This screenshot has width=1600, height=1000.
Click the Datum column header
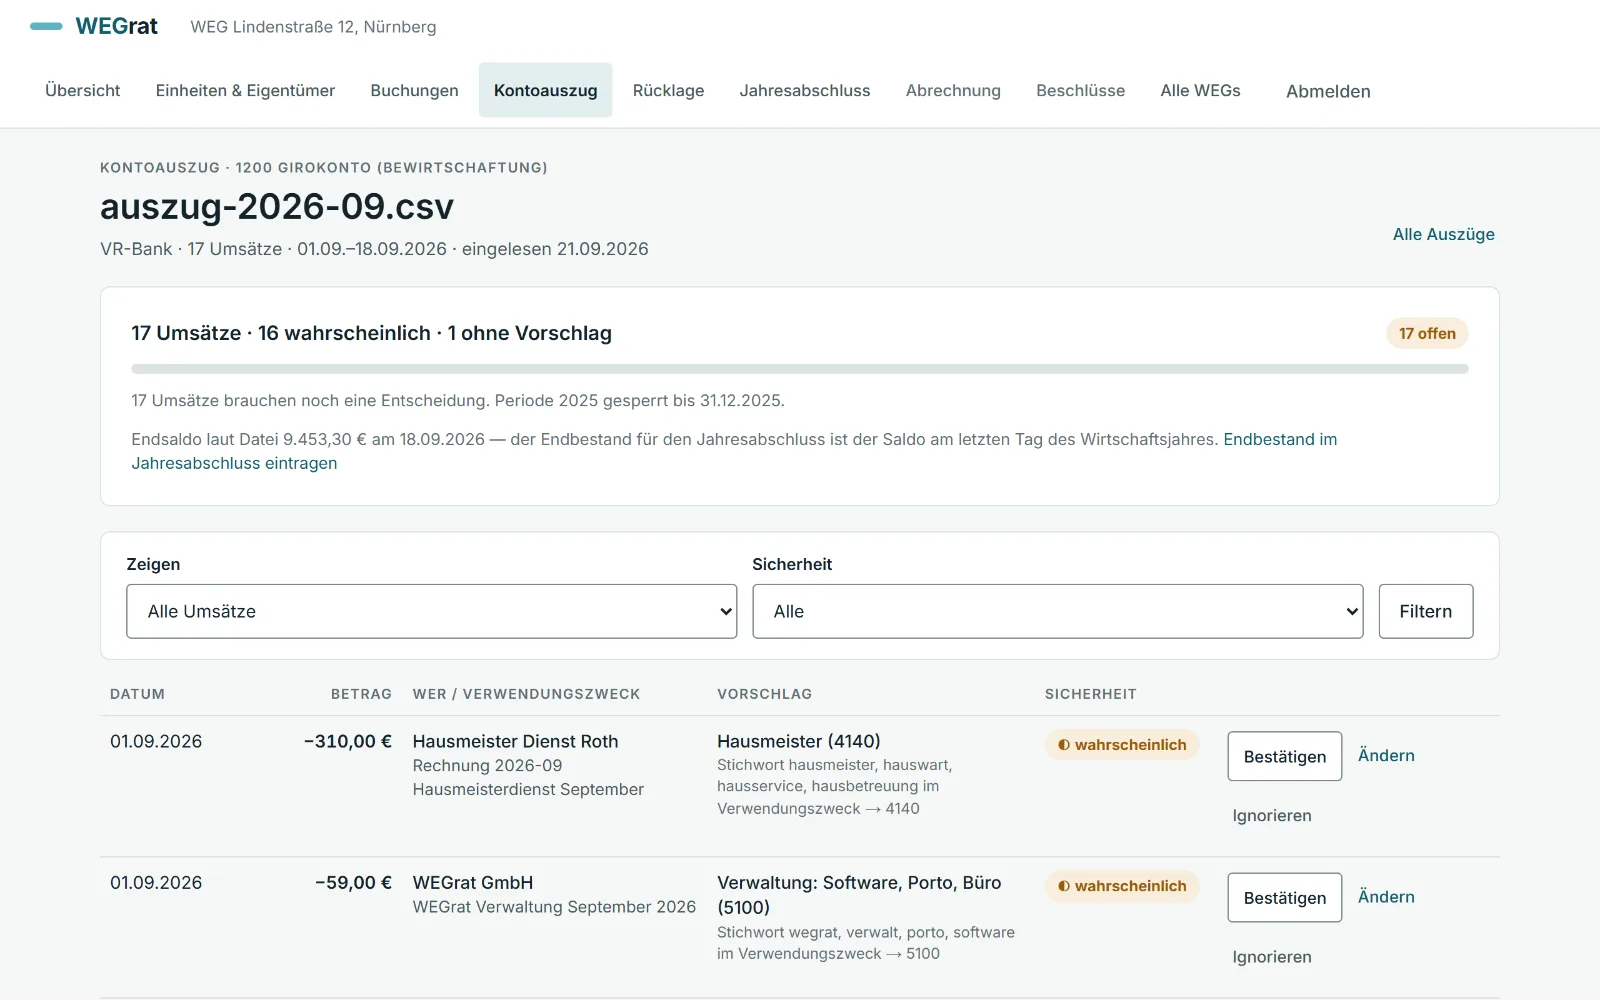pos(137,694)
